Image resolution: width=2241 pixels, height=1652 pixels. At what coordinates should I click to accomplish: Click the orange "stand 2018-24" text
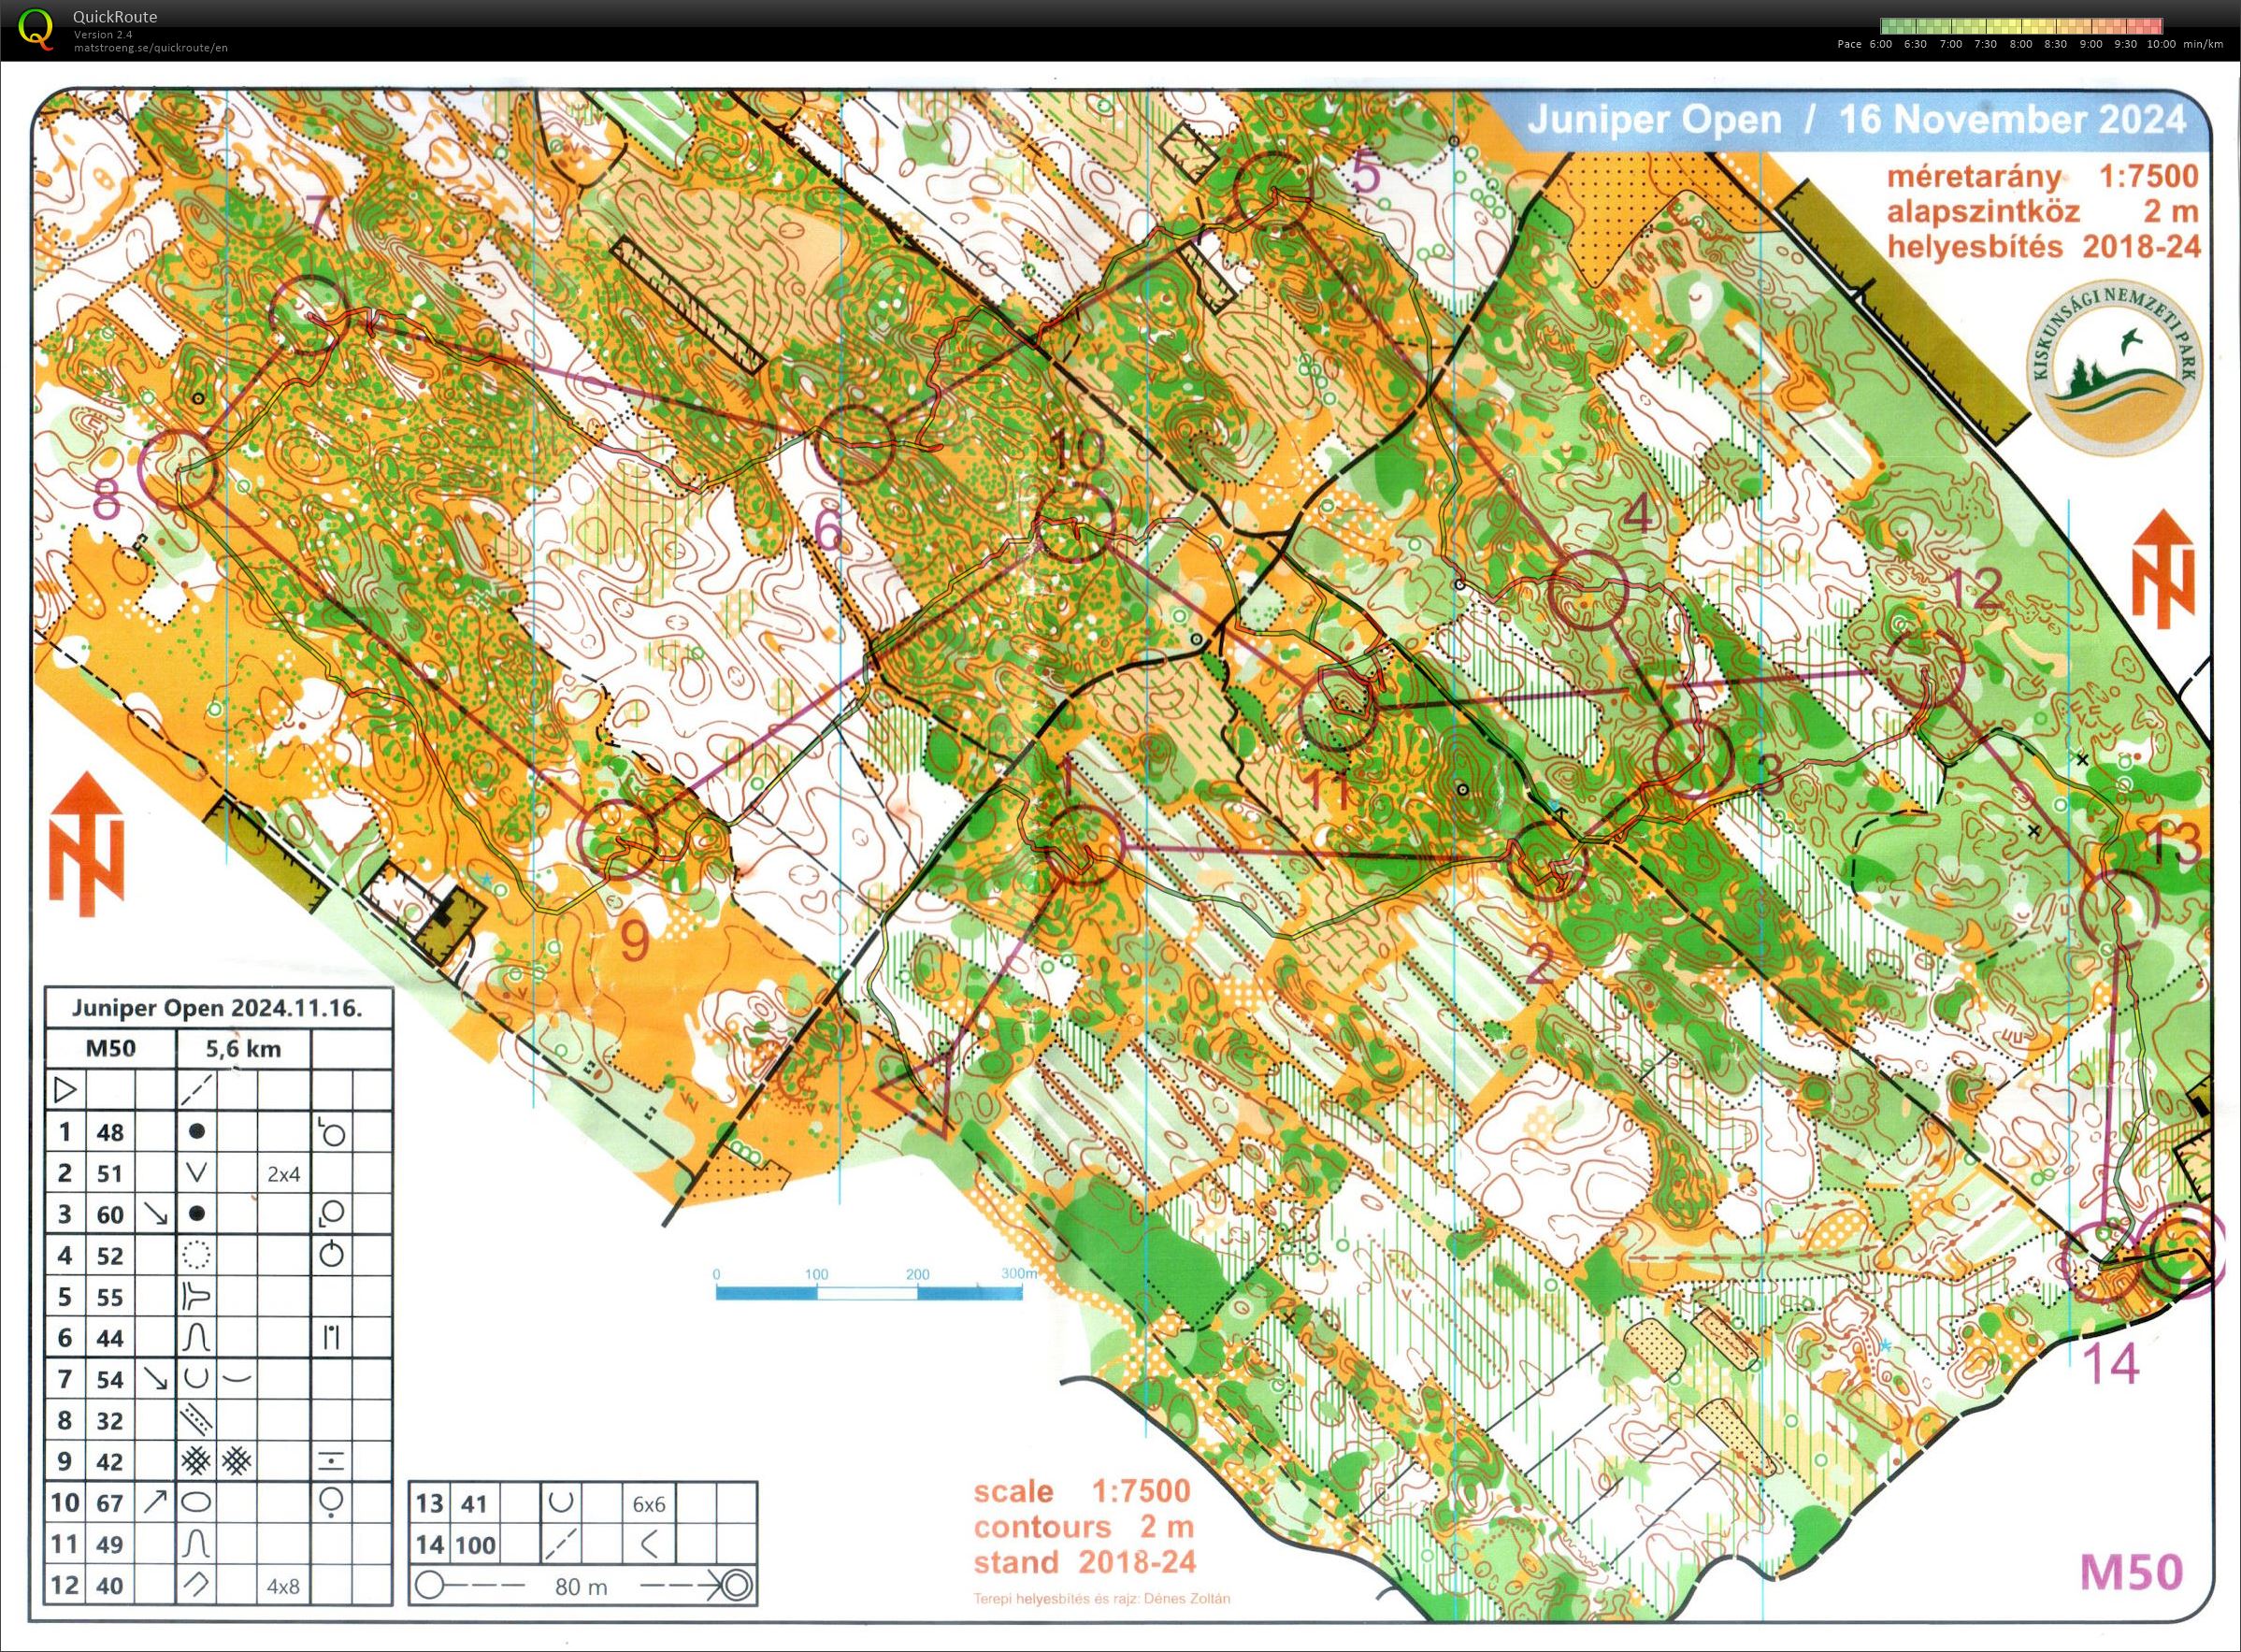1085,1562
